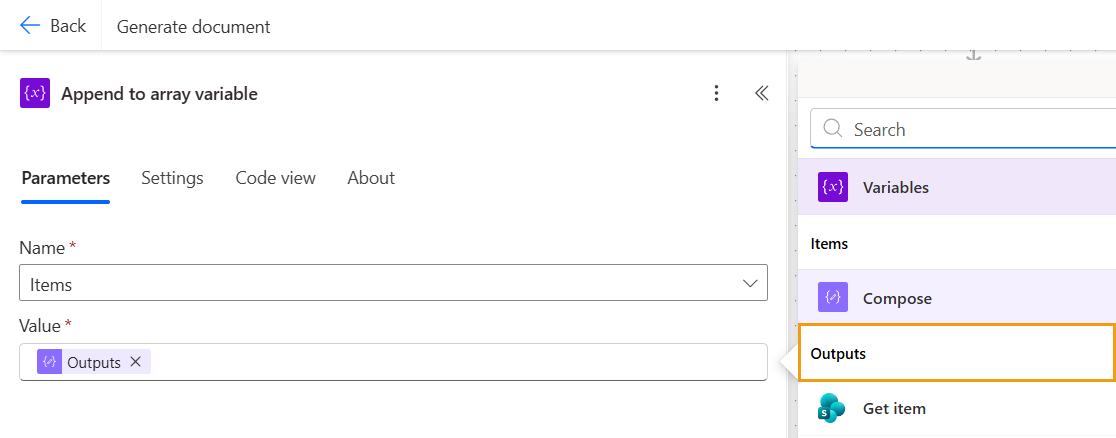The width and height of the screenshot is (1116, 438).
Task: Click the Back button label
Action: coord(68,26)
